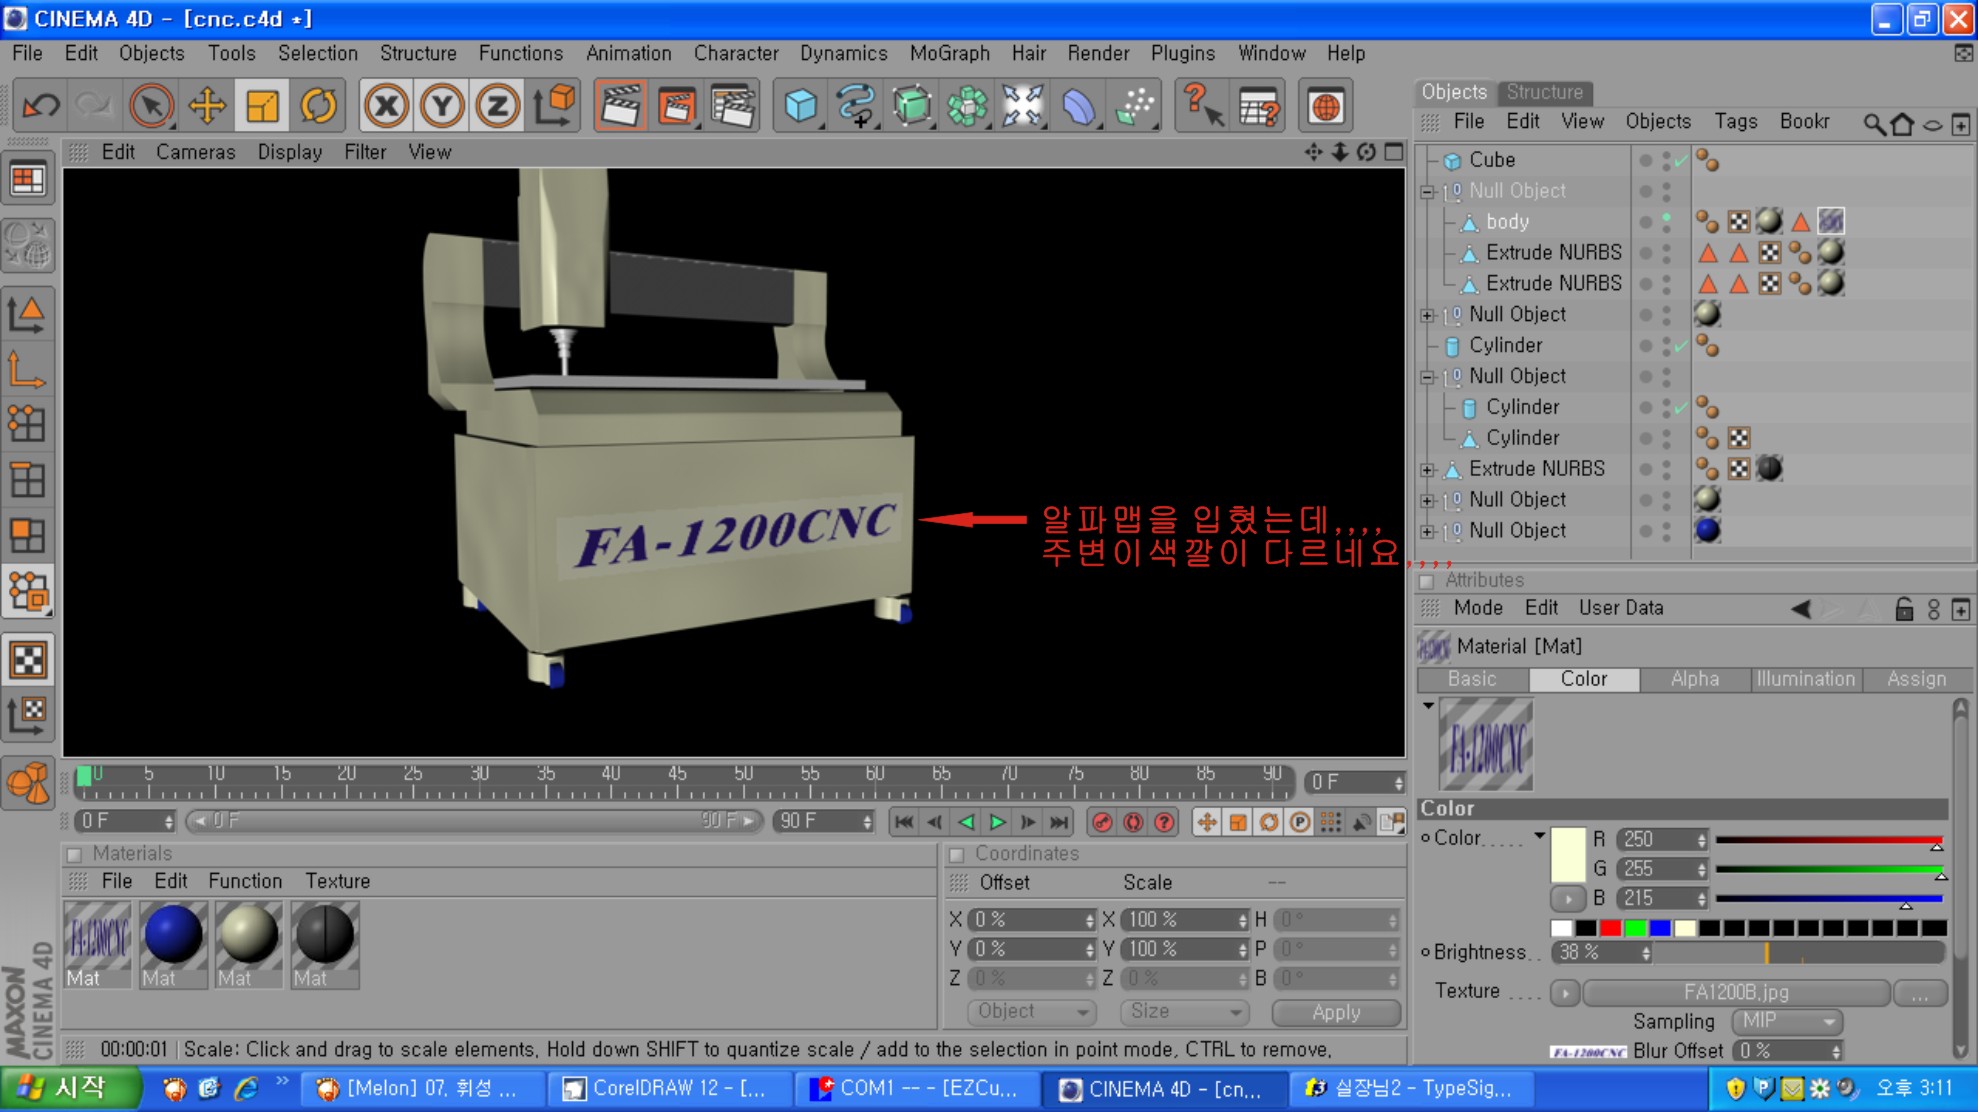The image size is (1978, 1112).
Task: Toggle world/object coordinate system icon
Action: coord(554,106)
